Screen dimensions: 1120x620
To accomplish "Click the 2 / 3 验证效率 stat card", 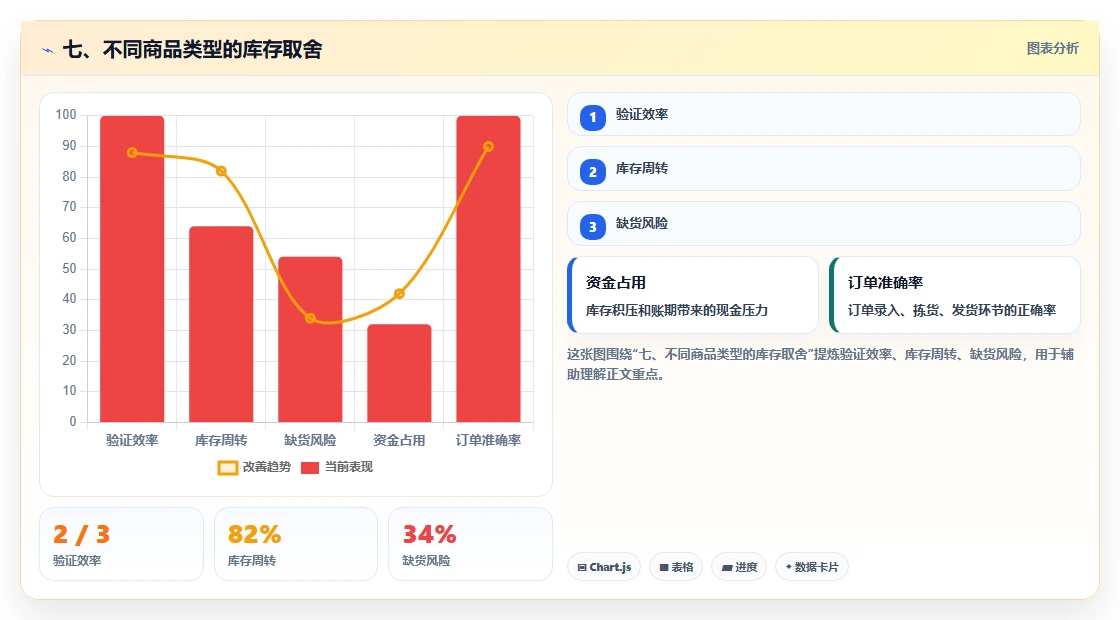I will coord(121,544).
